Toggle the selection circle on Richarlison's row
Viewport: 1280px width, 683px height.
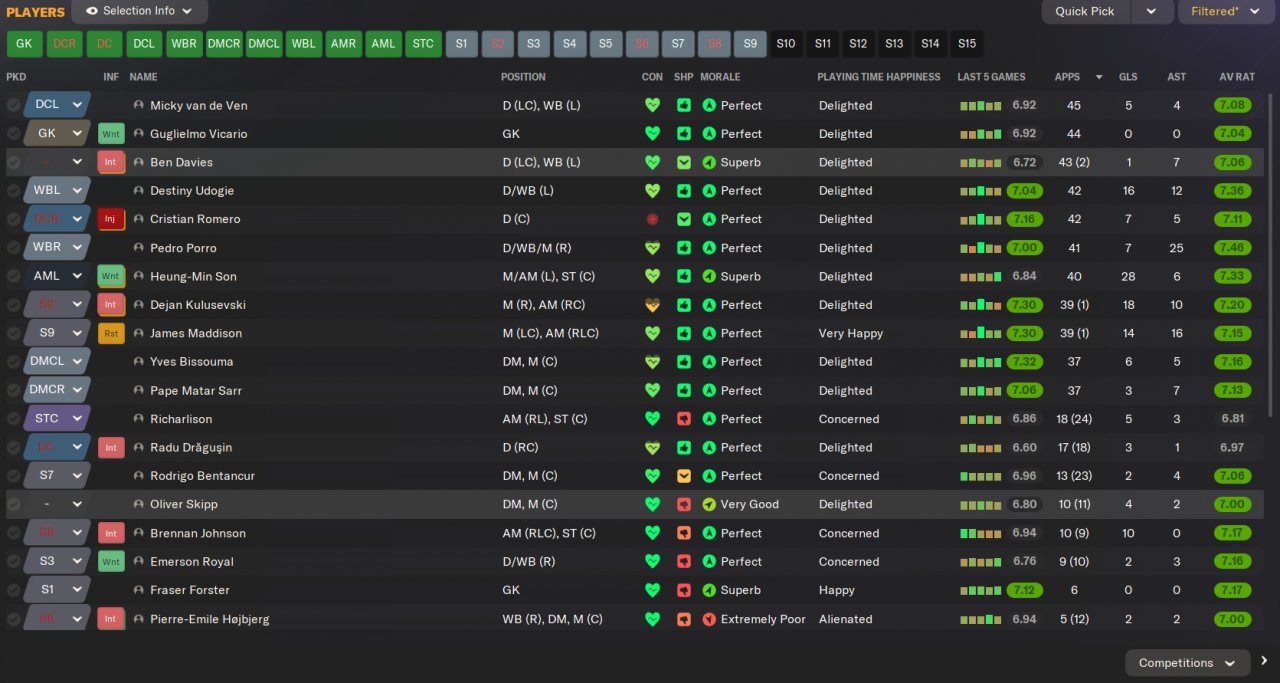(x=13, y=419)
